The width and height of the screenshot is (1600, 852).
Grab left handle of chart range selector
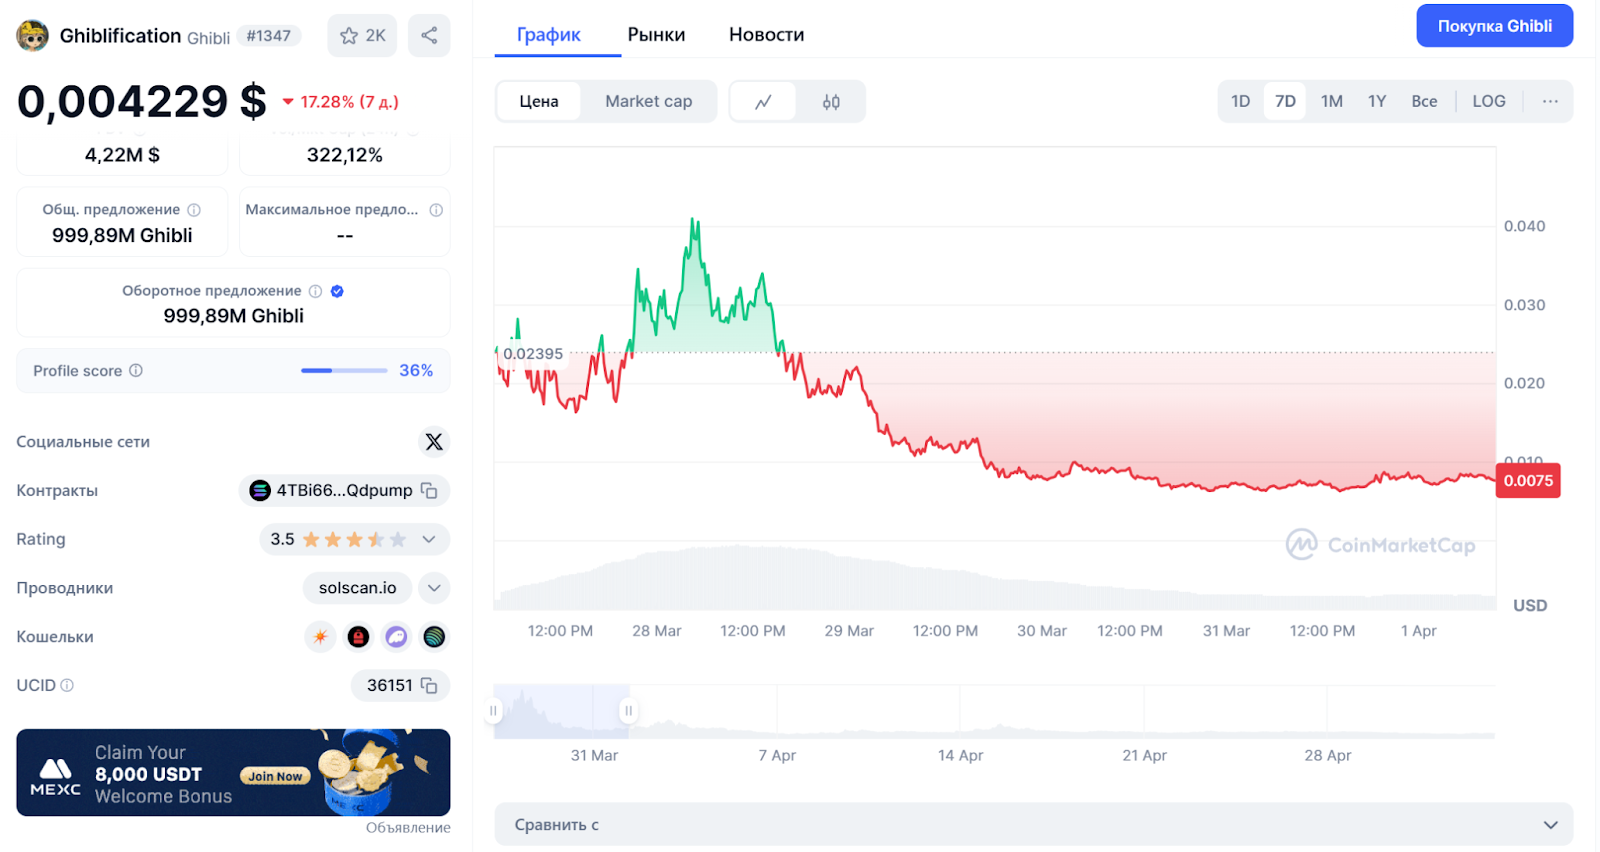pos(493,711)
